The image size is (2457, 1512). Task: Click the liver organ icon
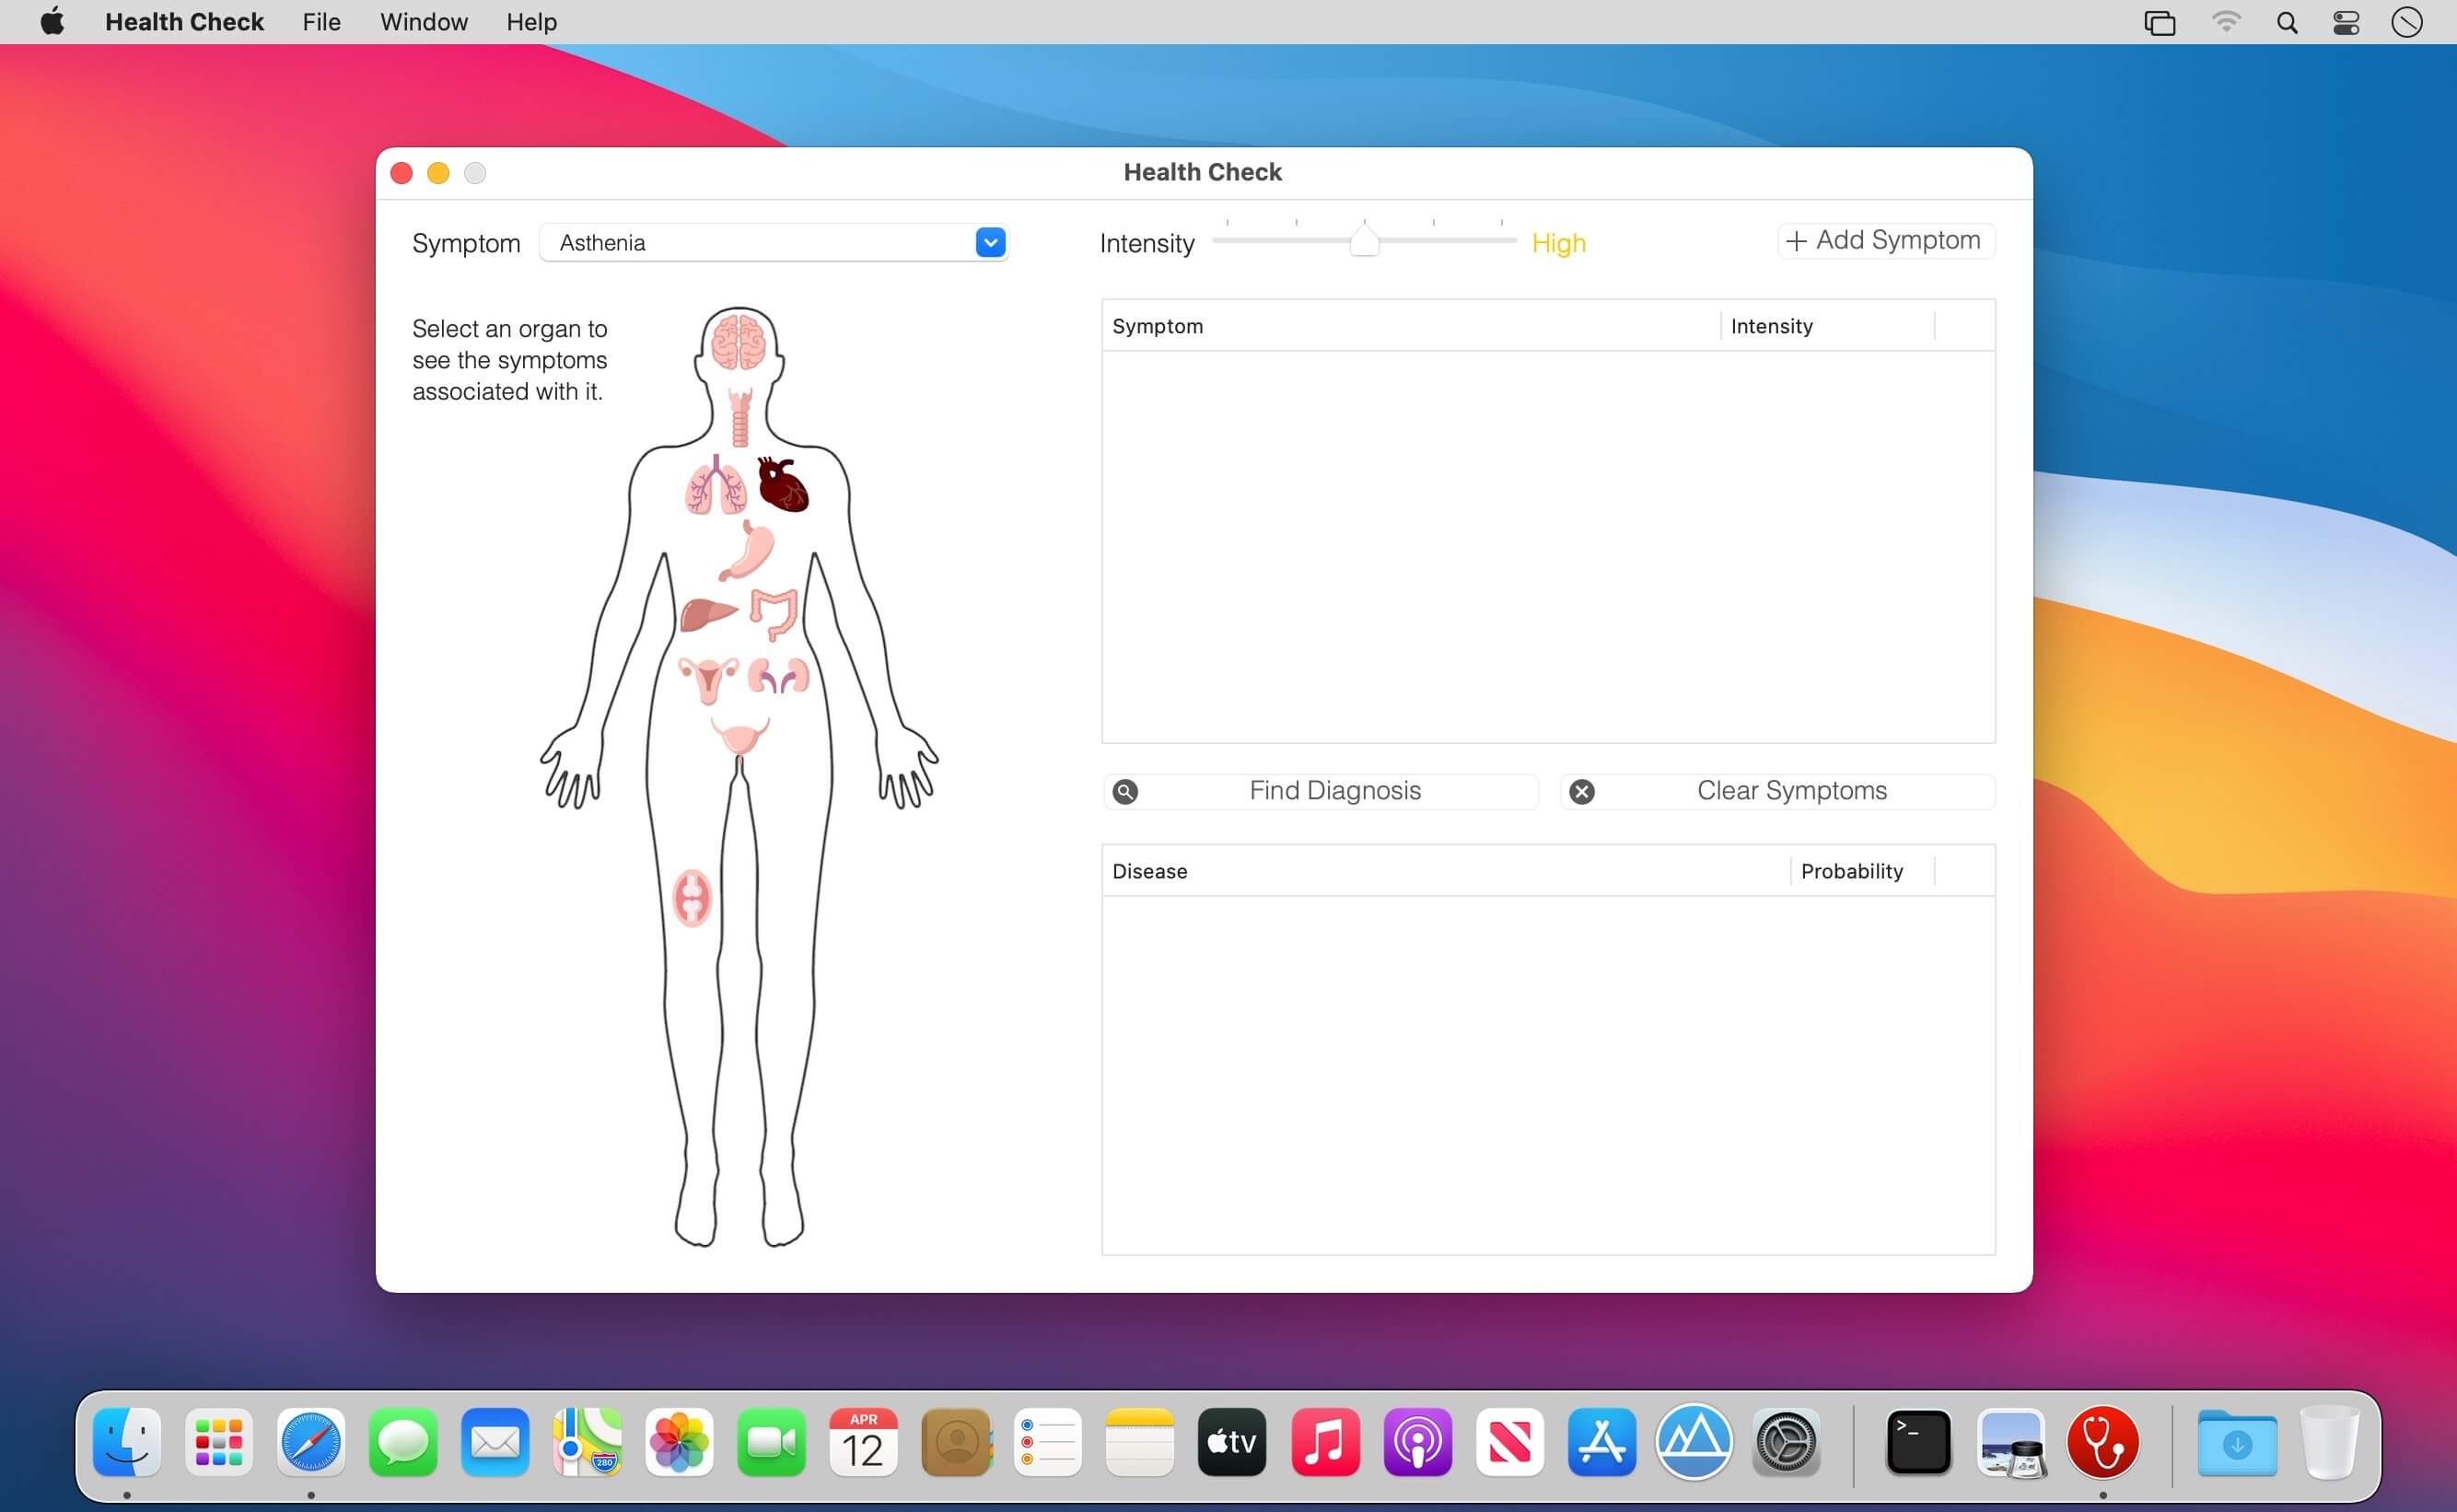707,613
